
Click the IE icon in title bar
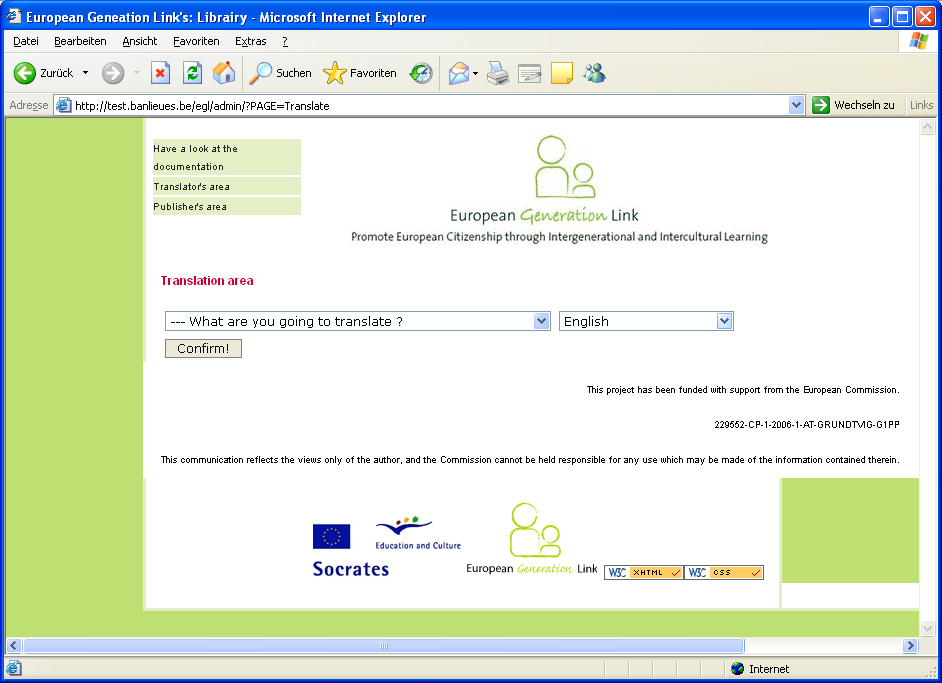click(13, 16)
